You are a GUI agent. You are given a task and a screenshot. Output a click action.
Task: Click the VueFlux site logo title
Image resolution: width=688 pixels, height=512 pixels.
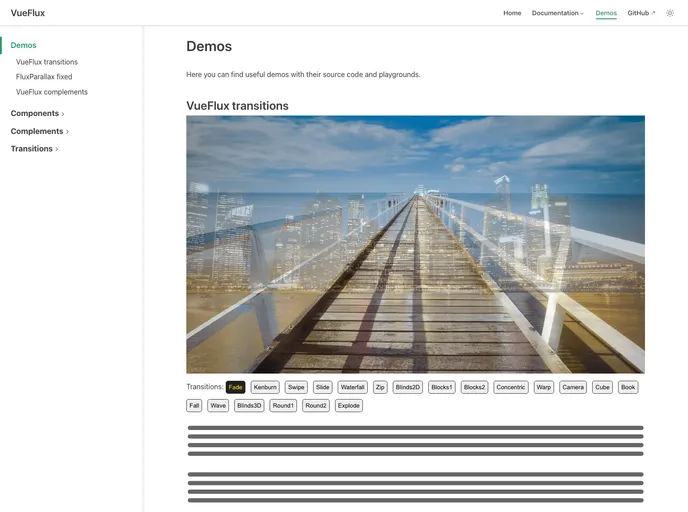click(28, 13)
